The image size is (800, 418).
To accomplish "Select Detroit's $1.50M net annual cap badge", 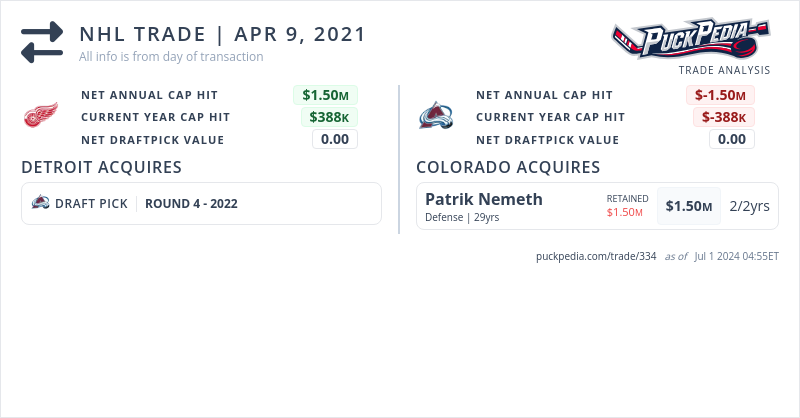I will tap(325, 95).
